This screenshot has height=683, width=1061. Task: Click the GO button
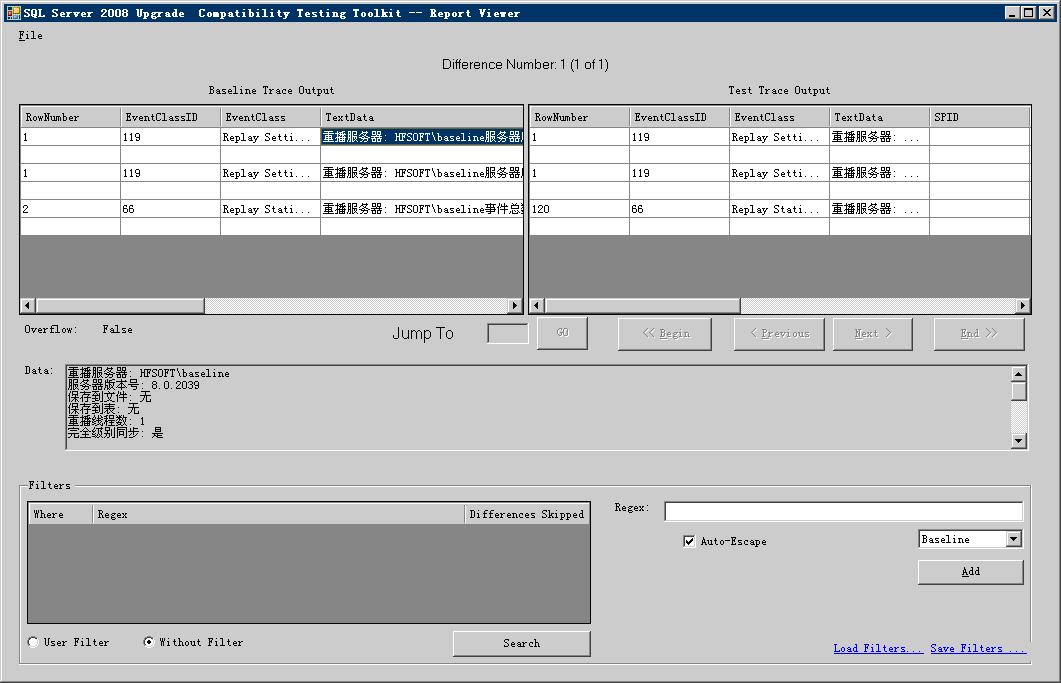(x=562, y=333)
